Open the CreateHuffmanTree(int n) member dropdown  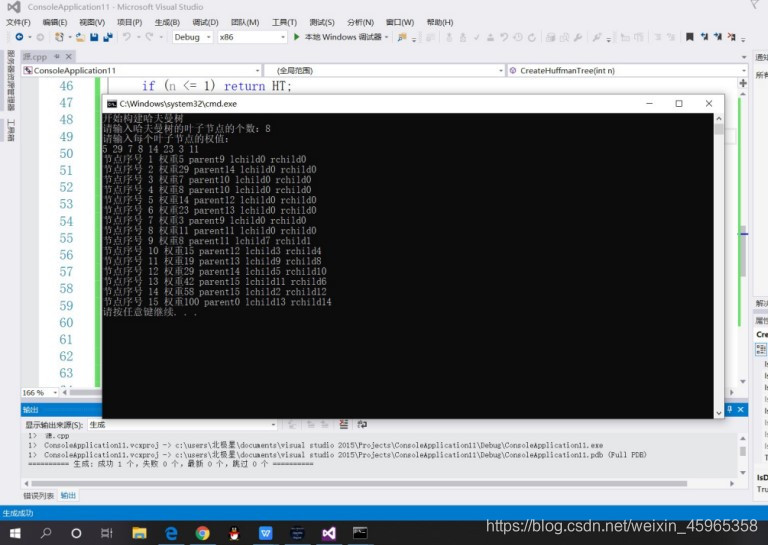tap(627, 71)
